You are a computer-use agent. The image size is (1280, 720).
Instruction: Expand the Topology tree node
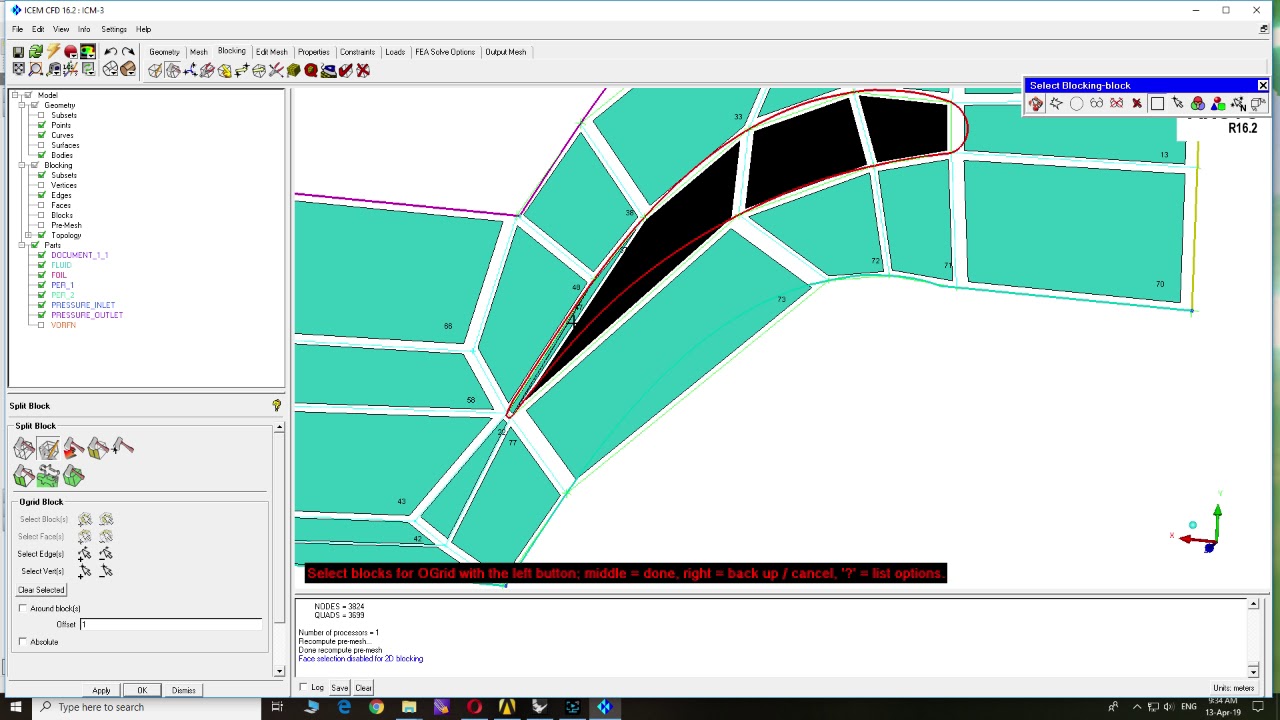(29, 235)
